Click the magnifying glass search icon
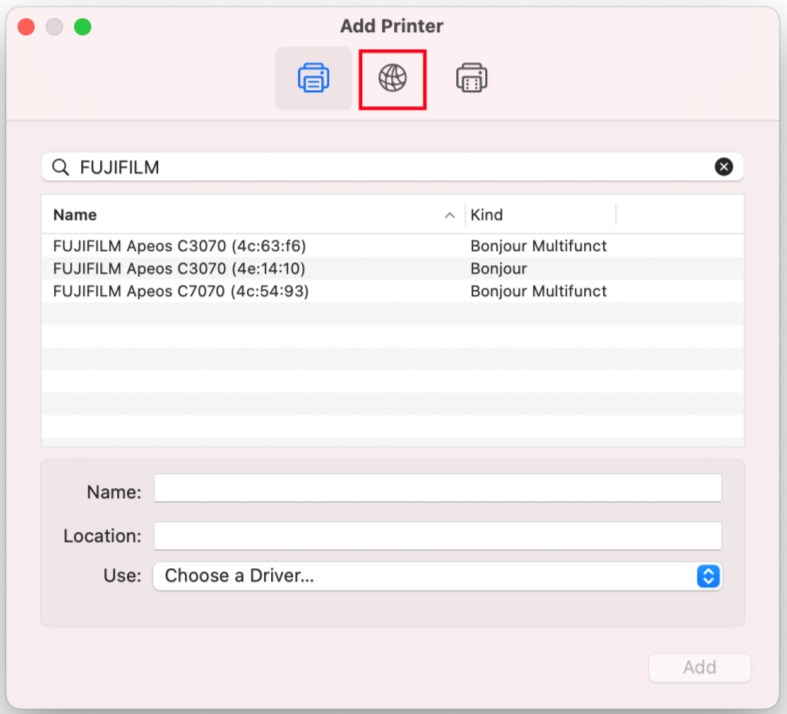787x714 pixels. (61, 167)
